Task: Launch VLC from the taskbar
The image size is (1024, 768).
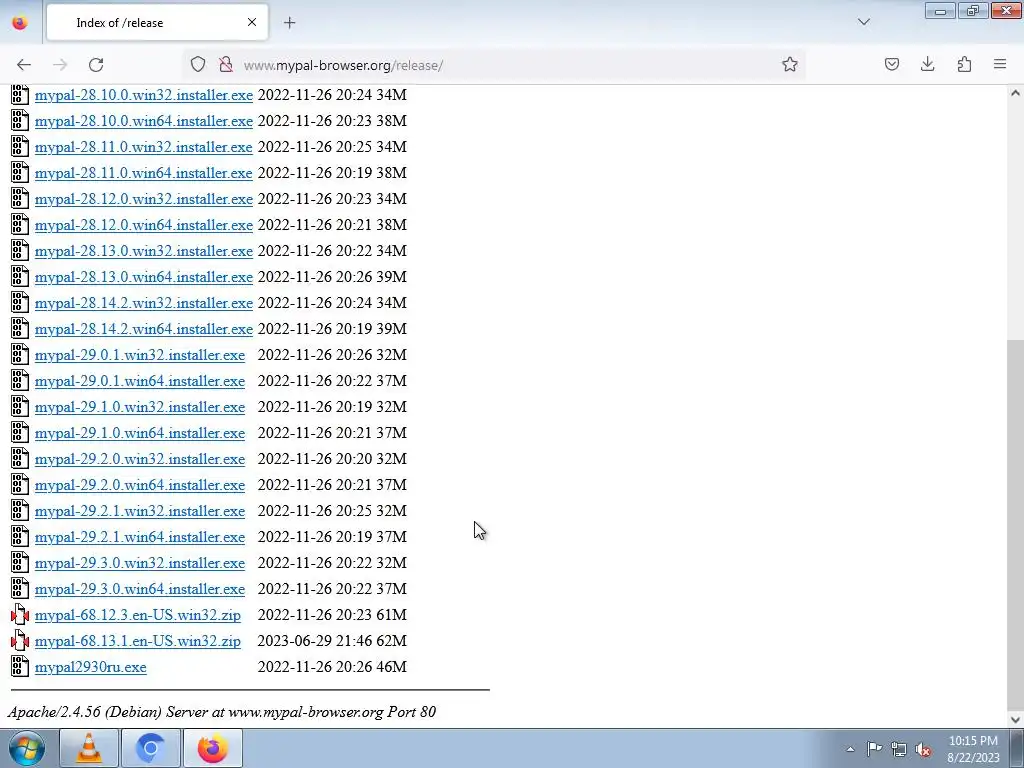Action: 89,748
